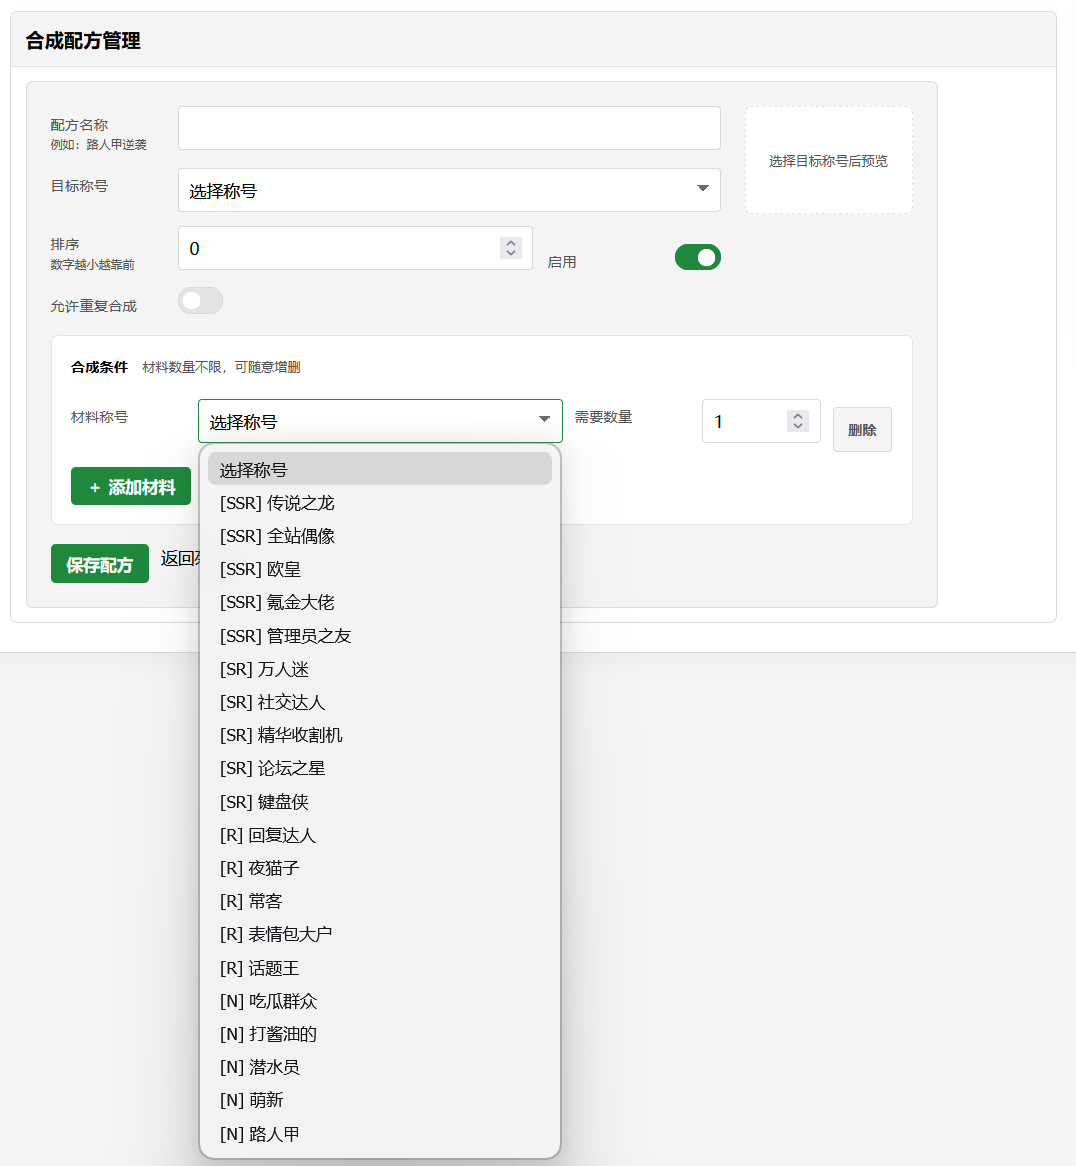Select option [N] 打酱油的
Screen dimensions: 1076x1166
click(x=380, y=1034)
